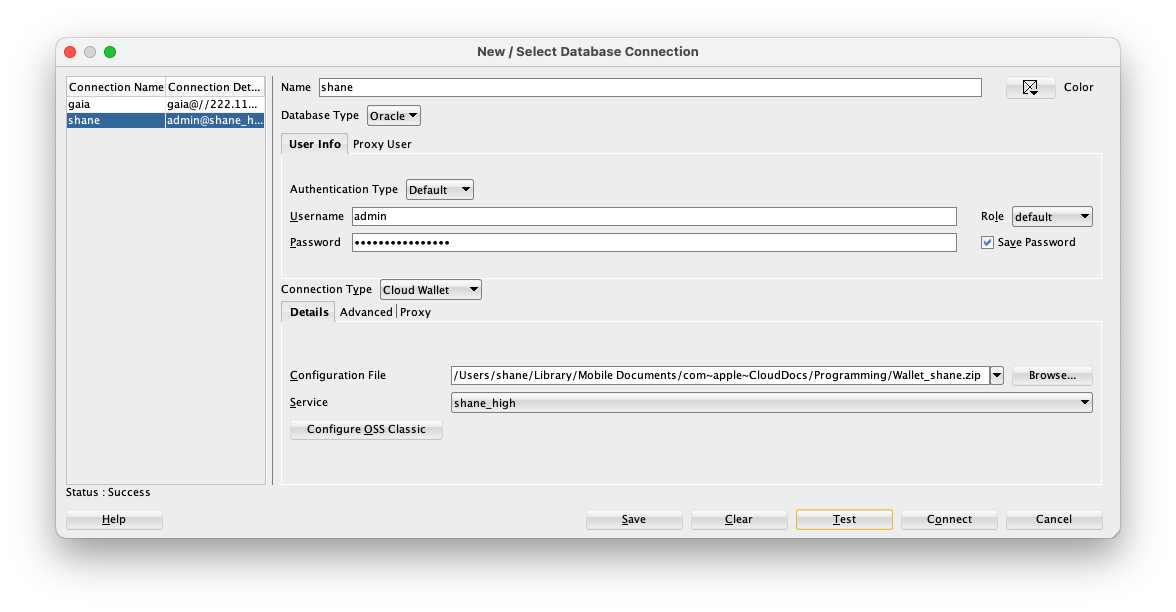This screenshot has width=1176, height=612.
Task: Switch to the User Info tab
Action: [314, 144]
